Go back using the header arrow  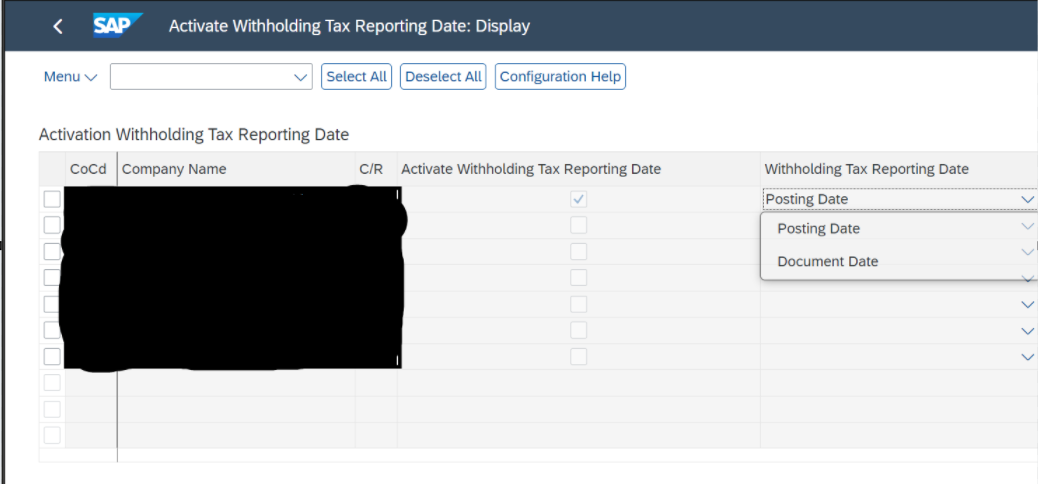[58, 26]
